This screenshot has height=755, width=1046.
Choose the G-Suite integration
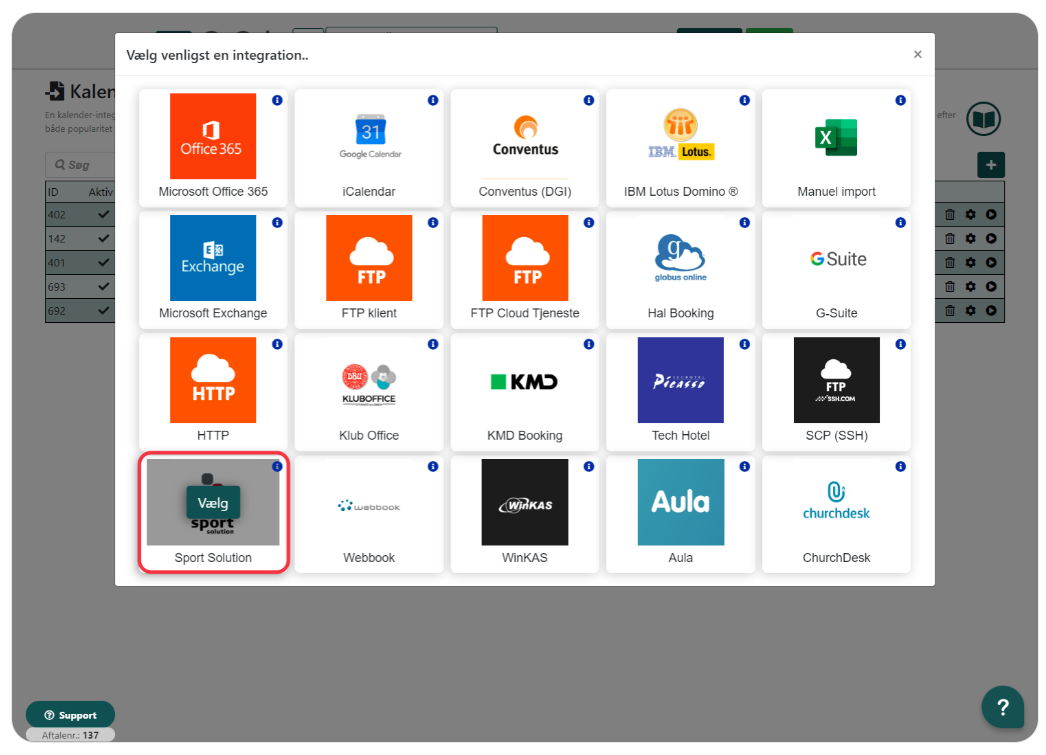(x=837, y=269)
